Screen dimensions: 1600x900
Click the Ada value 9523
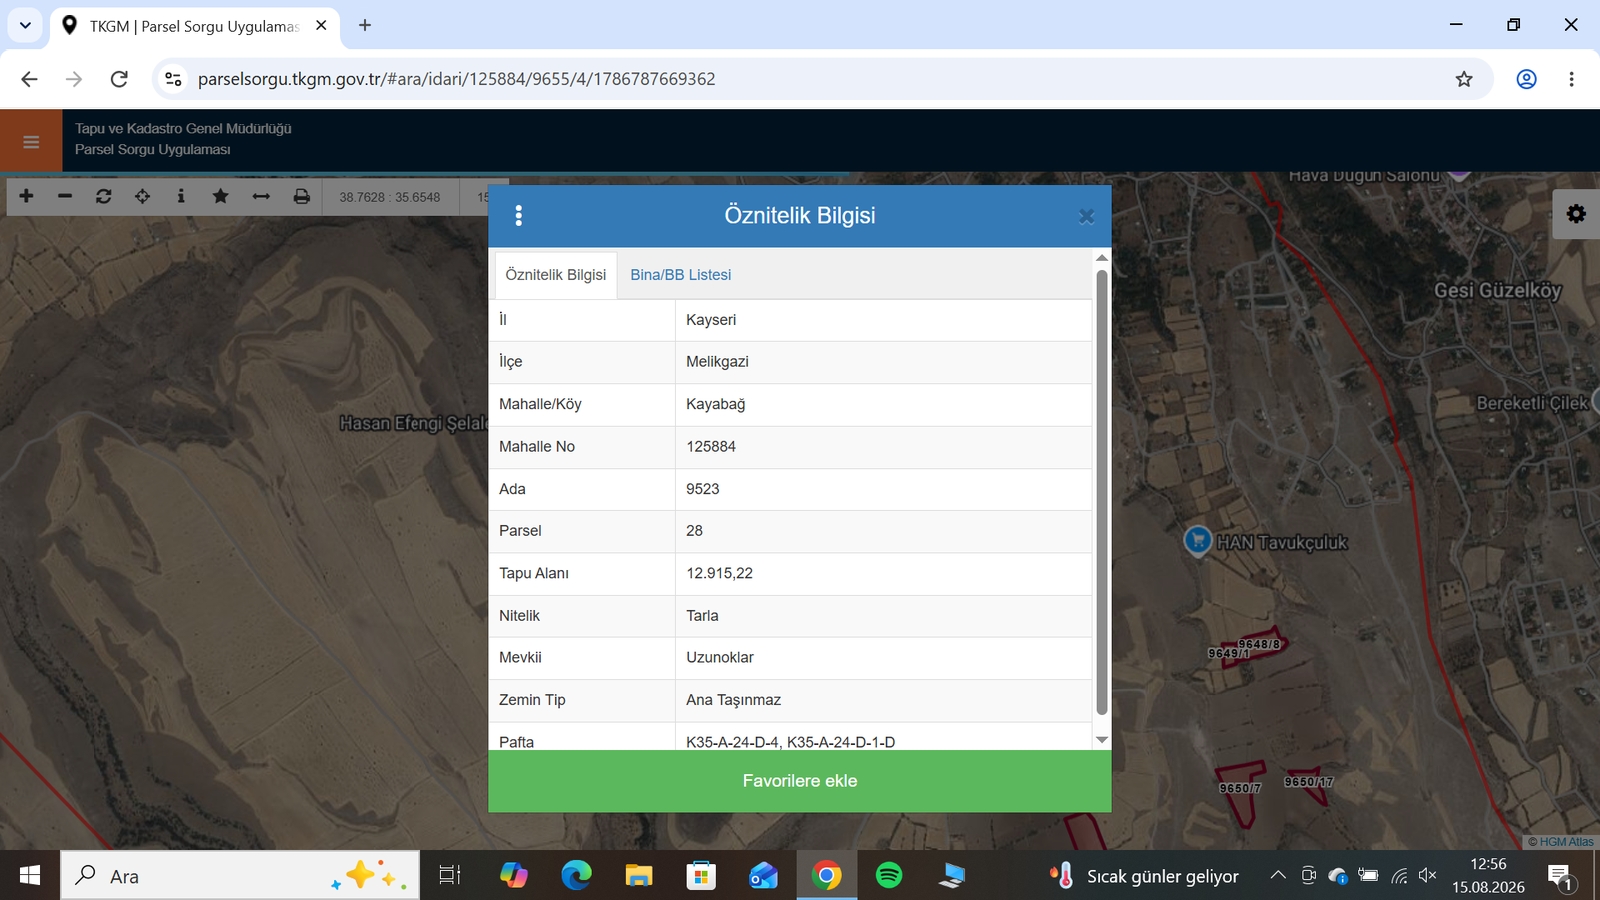tap(703, 489)
